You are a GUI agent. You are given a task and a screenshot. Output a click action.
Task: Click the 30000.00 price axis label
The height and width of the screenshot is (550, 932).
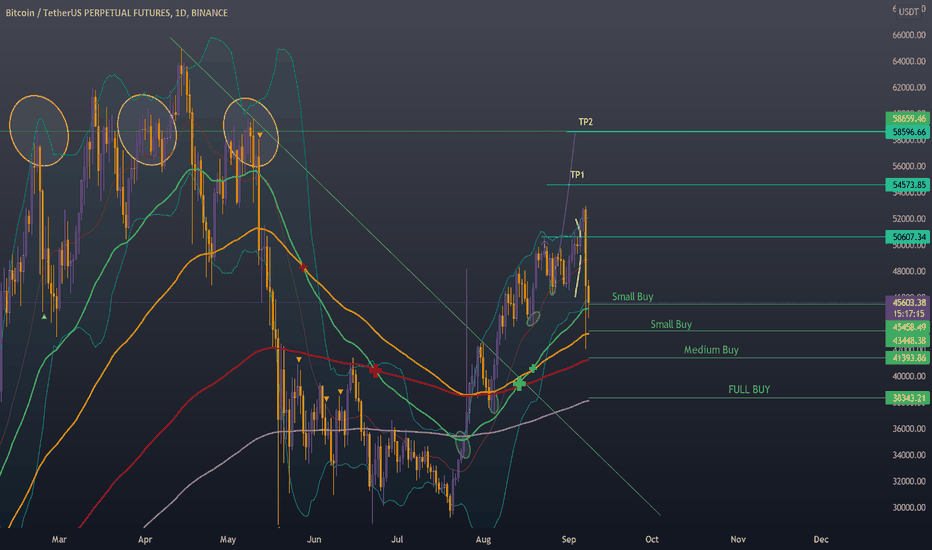click(x=909, y=507)
